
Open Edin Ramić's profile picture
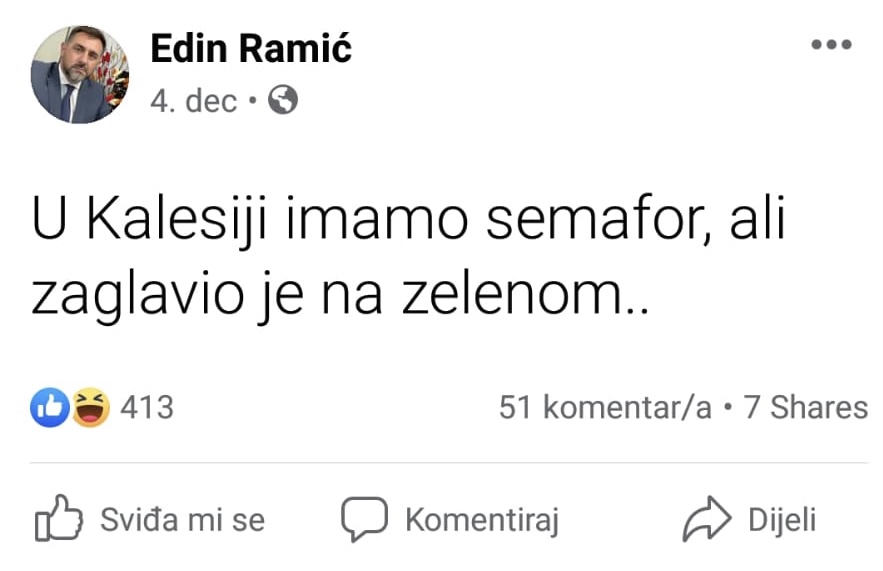click(x=80, y=74)
